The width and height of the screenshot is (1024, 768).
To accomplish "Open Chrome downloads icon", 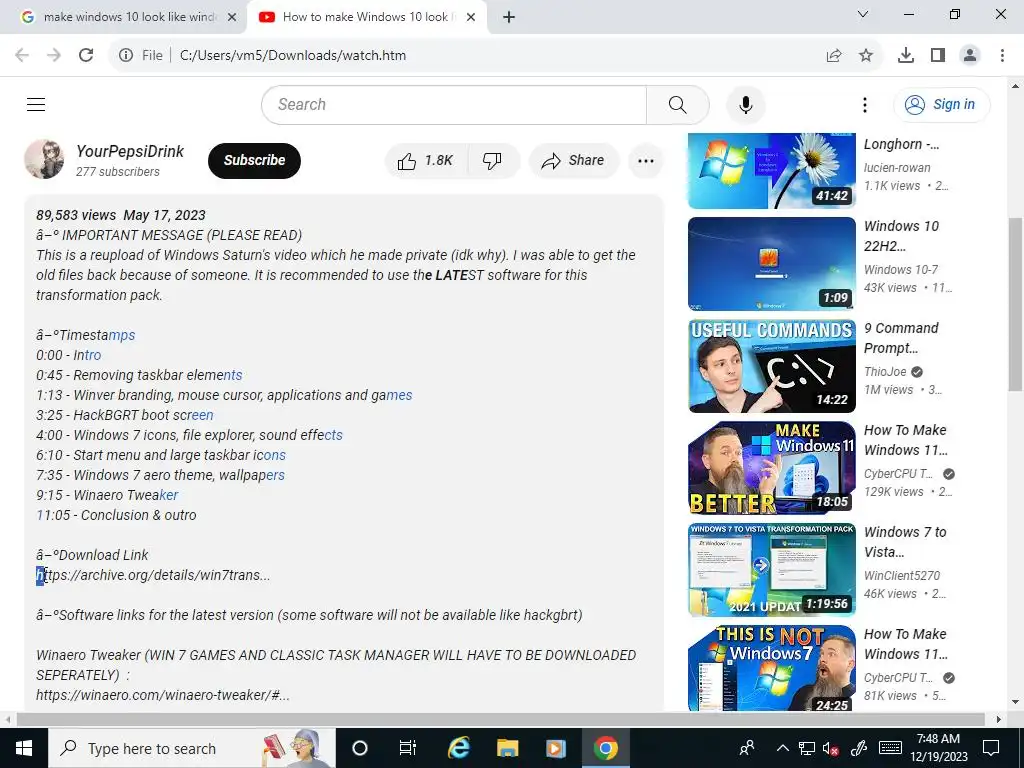I will click(x=906, y=56).
